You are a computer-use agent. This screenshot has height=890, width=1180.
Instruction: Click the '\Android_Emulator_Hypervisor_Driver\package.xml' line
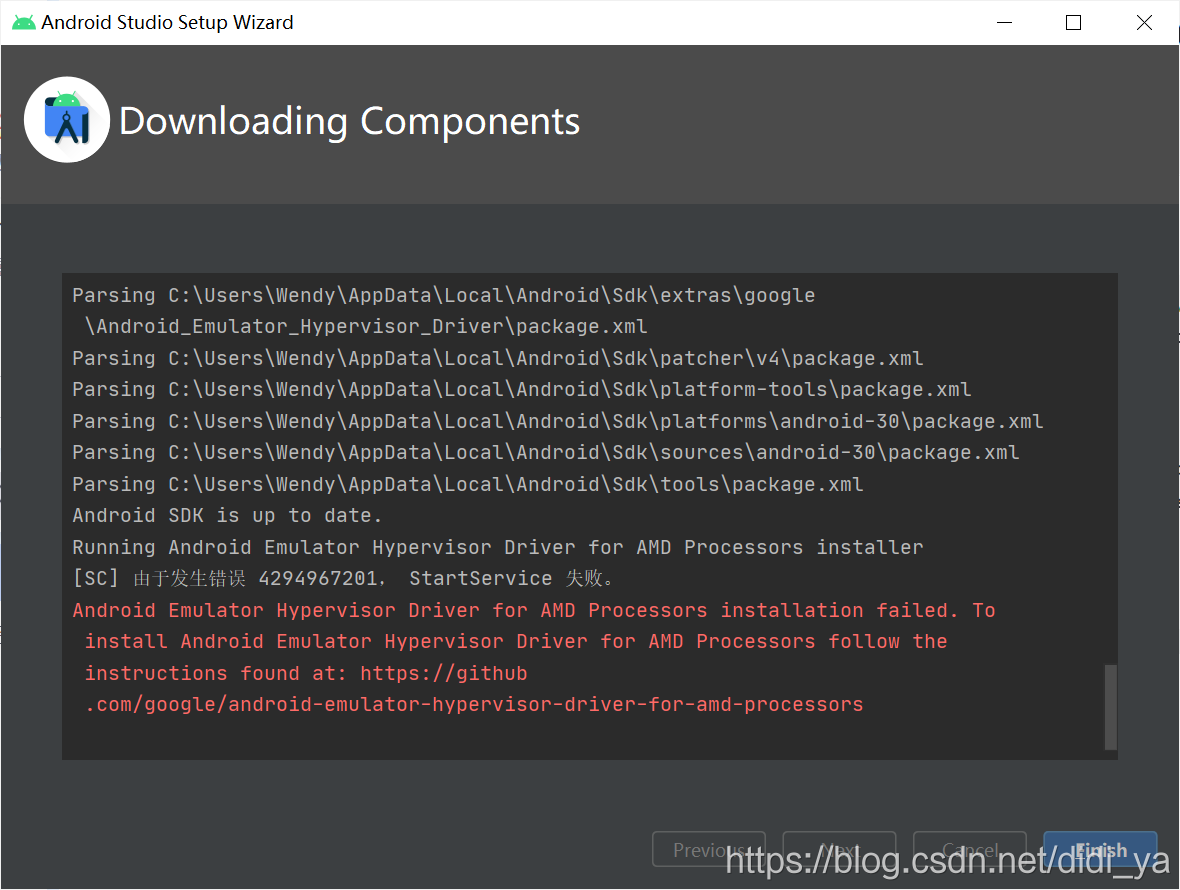pos(365,327)
